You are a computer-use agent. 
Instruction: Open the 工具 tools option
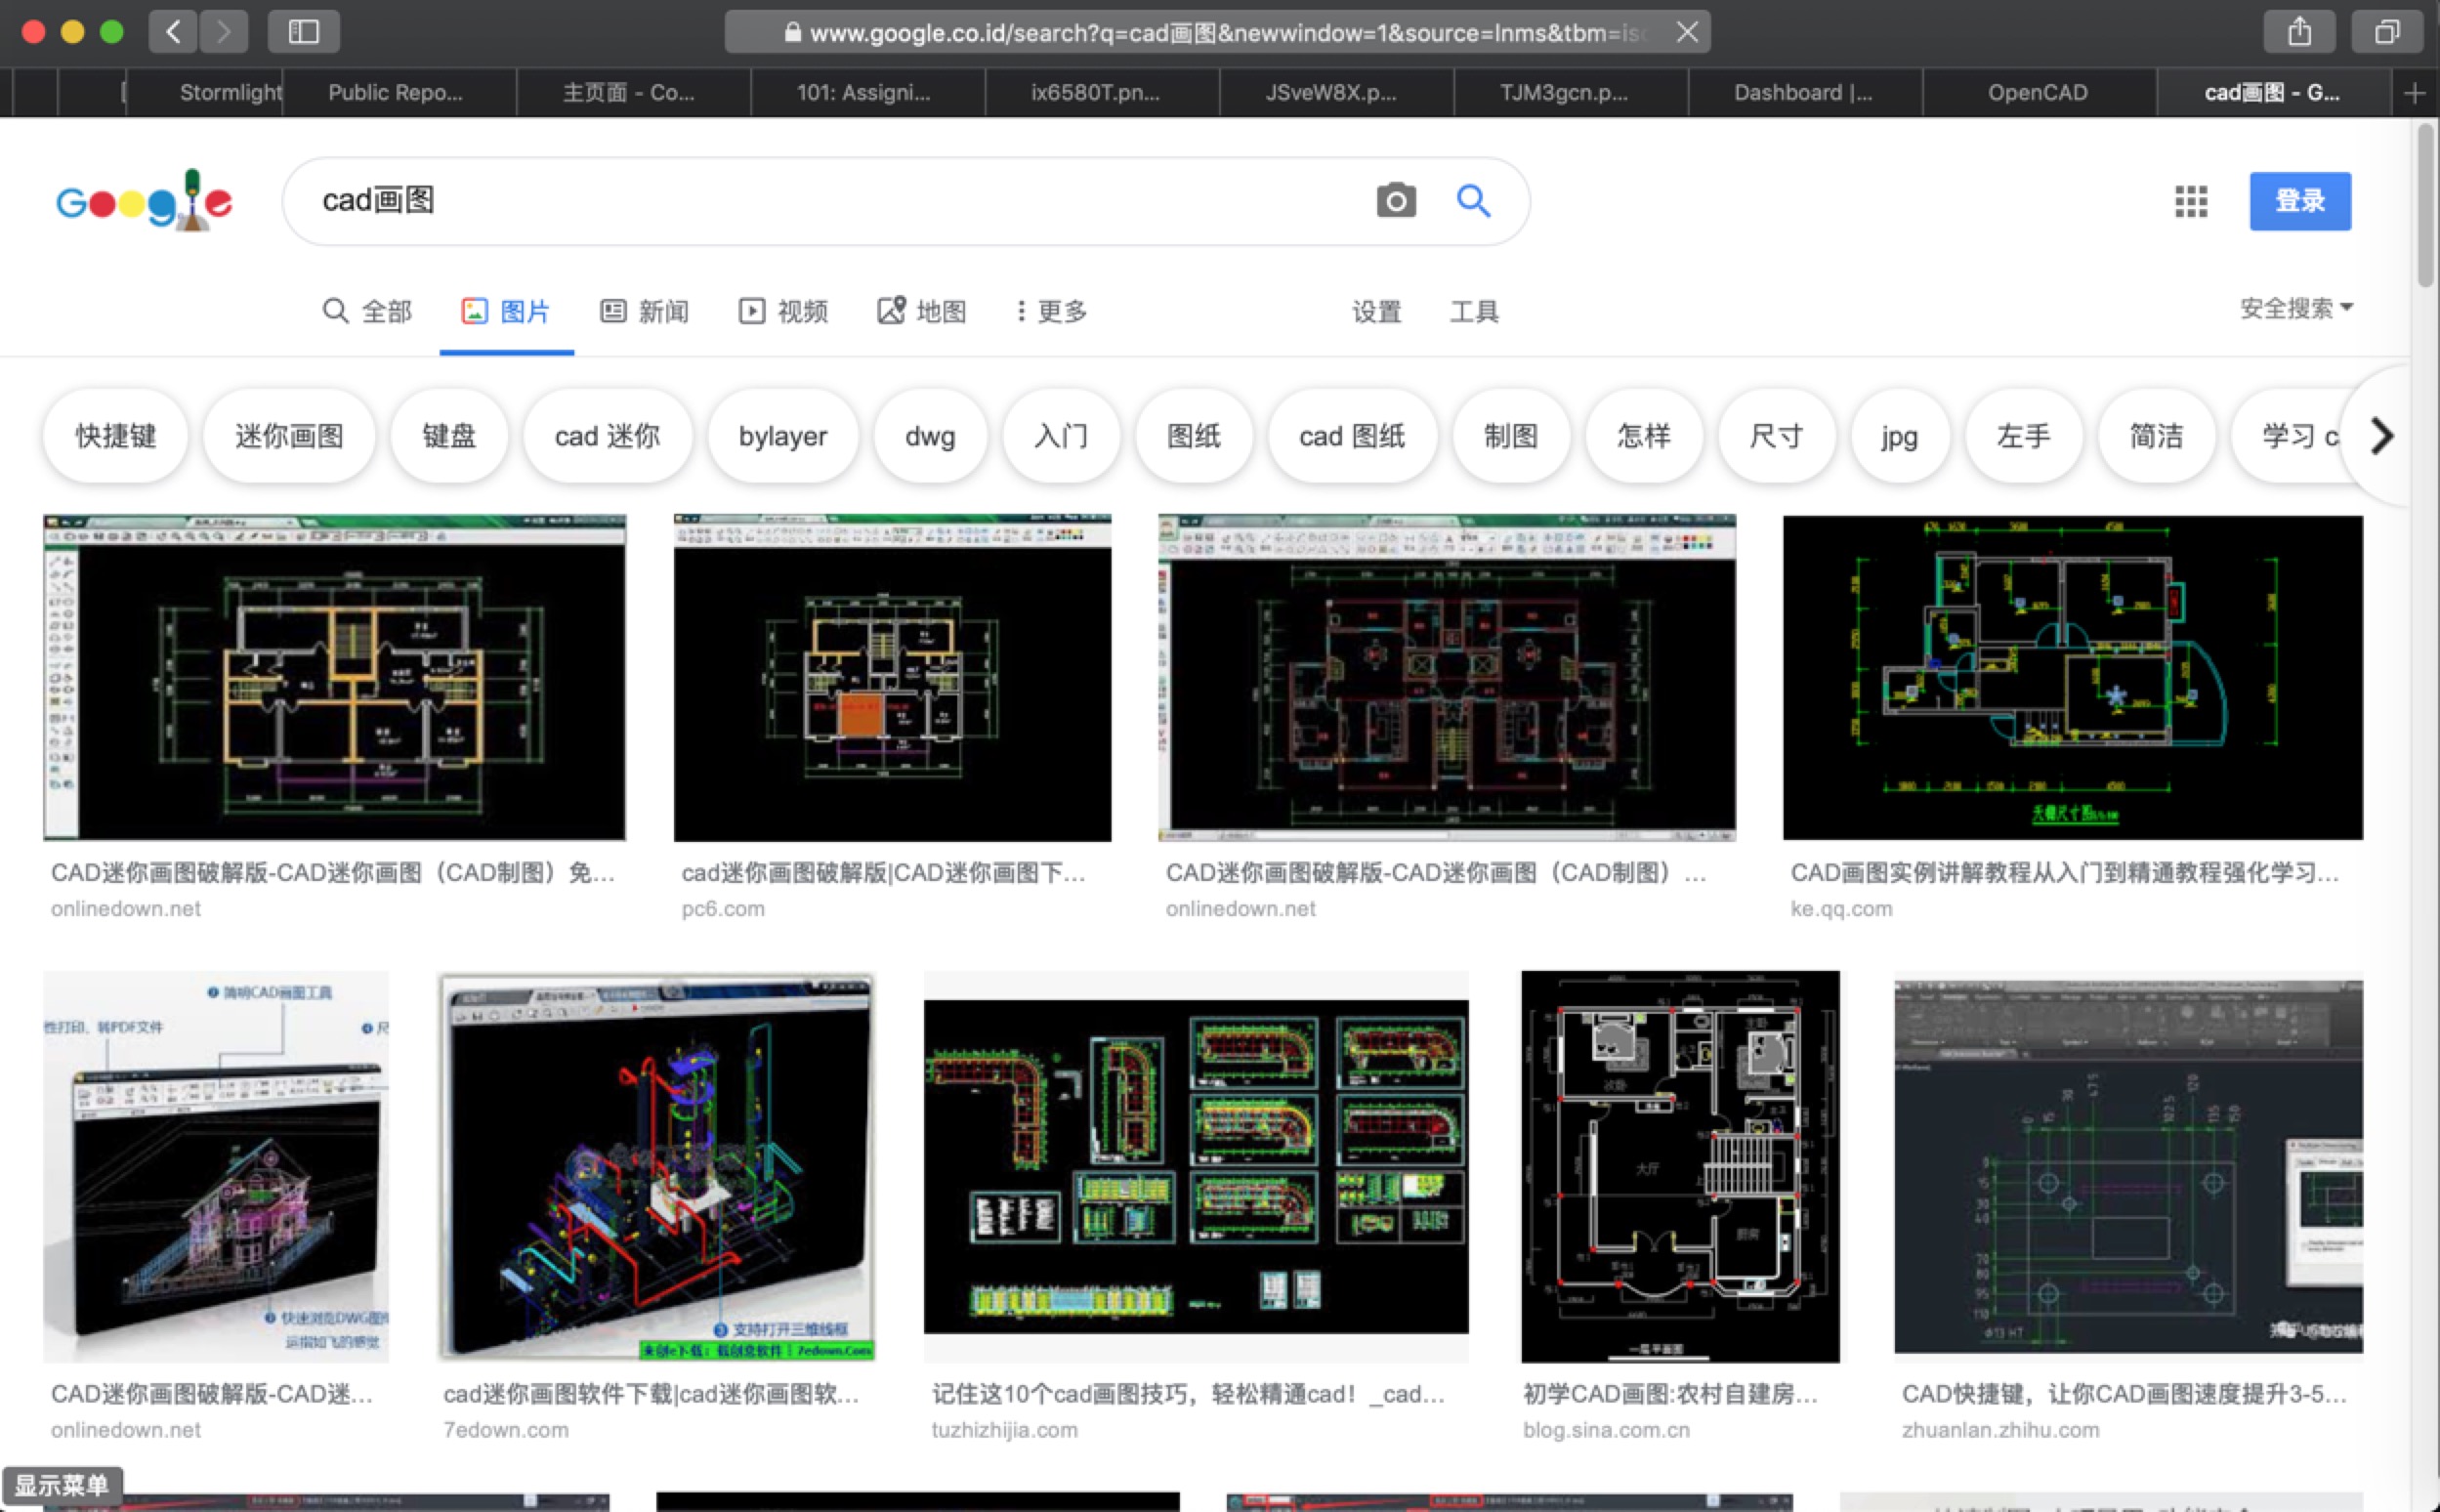[x=1474, y=311]
